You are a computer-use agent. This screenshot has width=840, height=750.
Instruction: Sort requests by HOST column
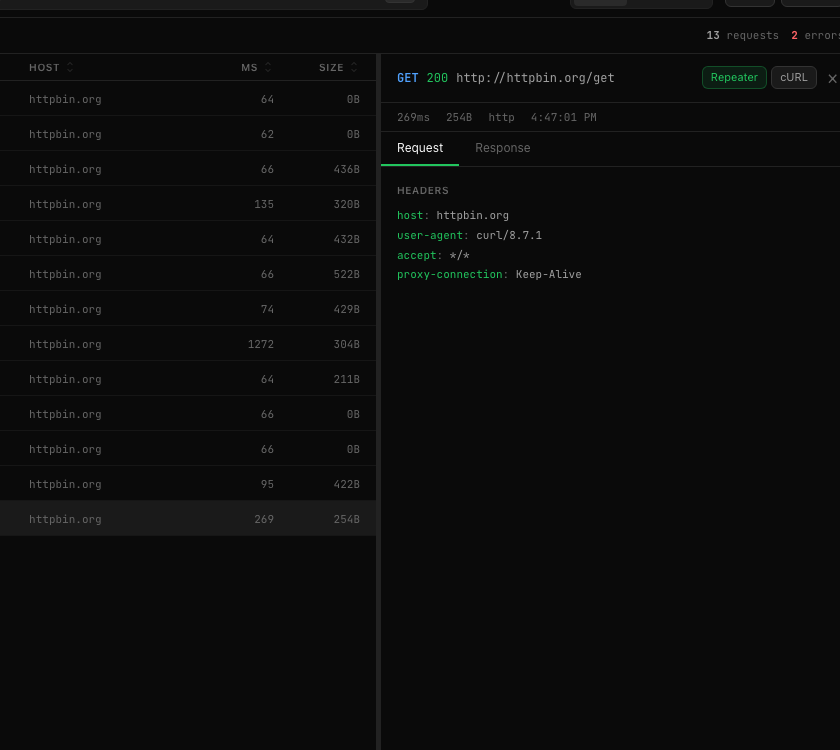click(51, 68)
